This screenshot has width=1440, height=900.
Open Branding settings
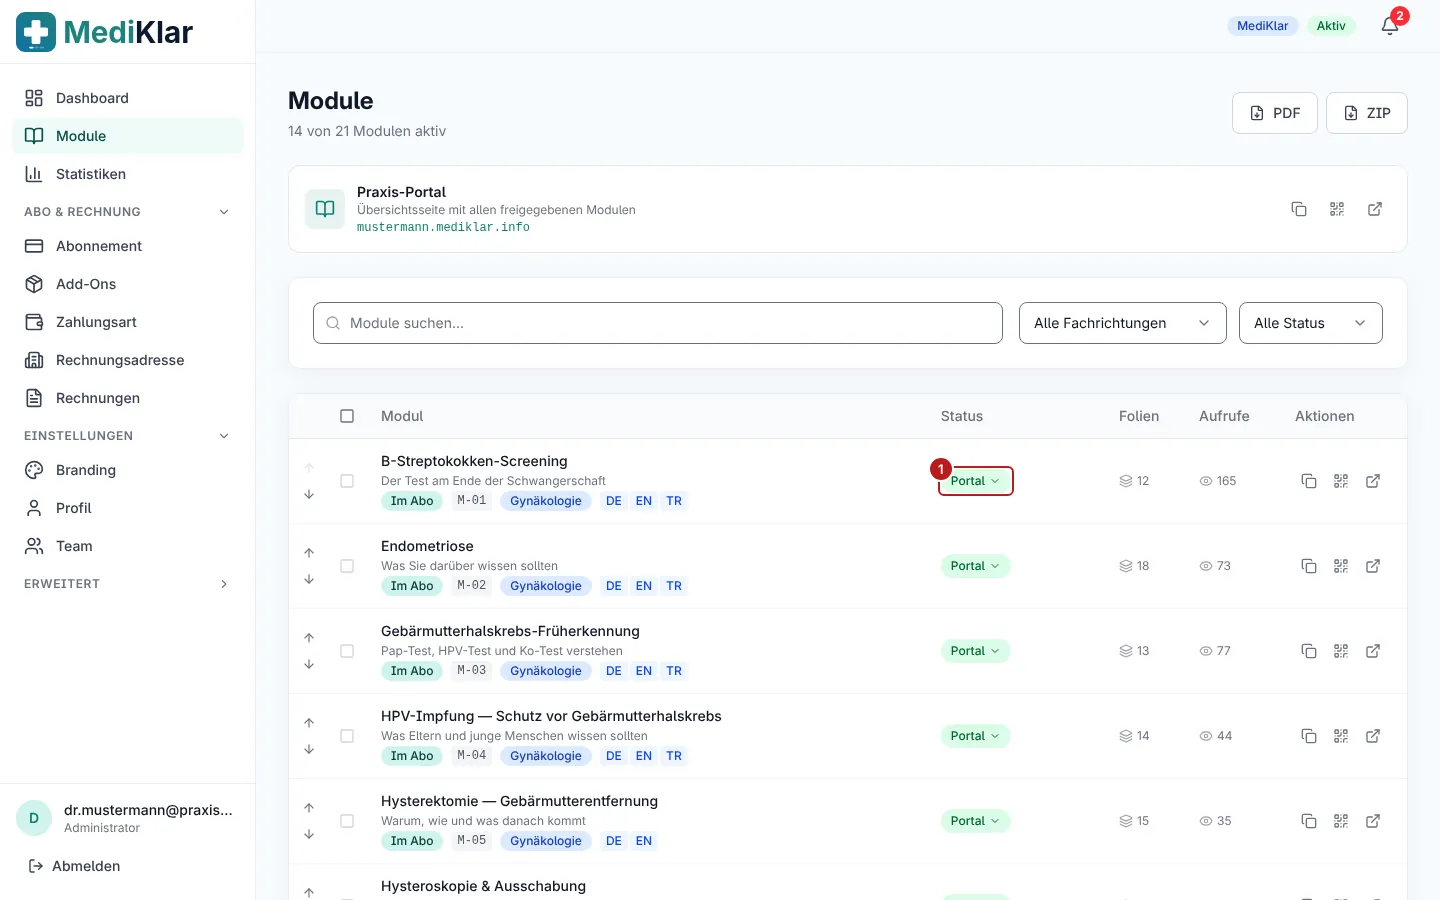pyautogui.click(x=128, y=470)
